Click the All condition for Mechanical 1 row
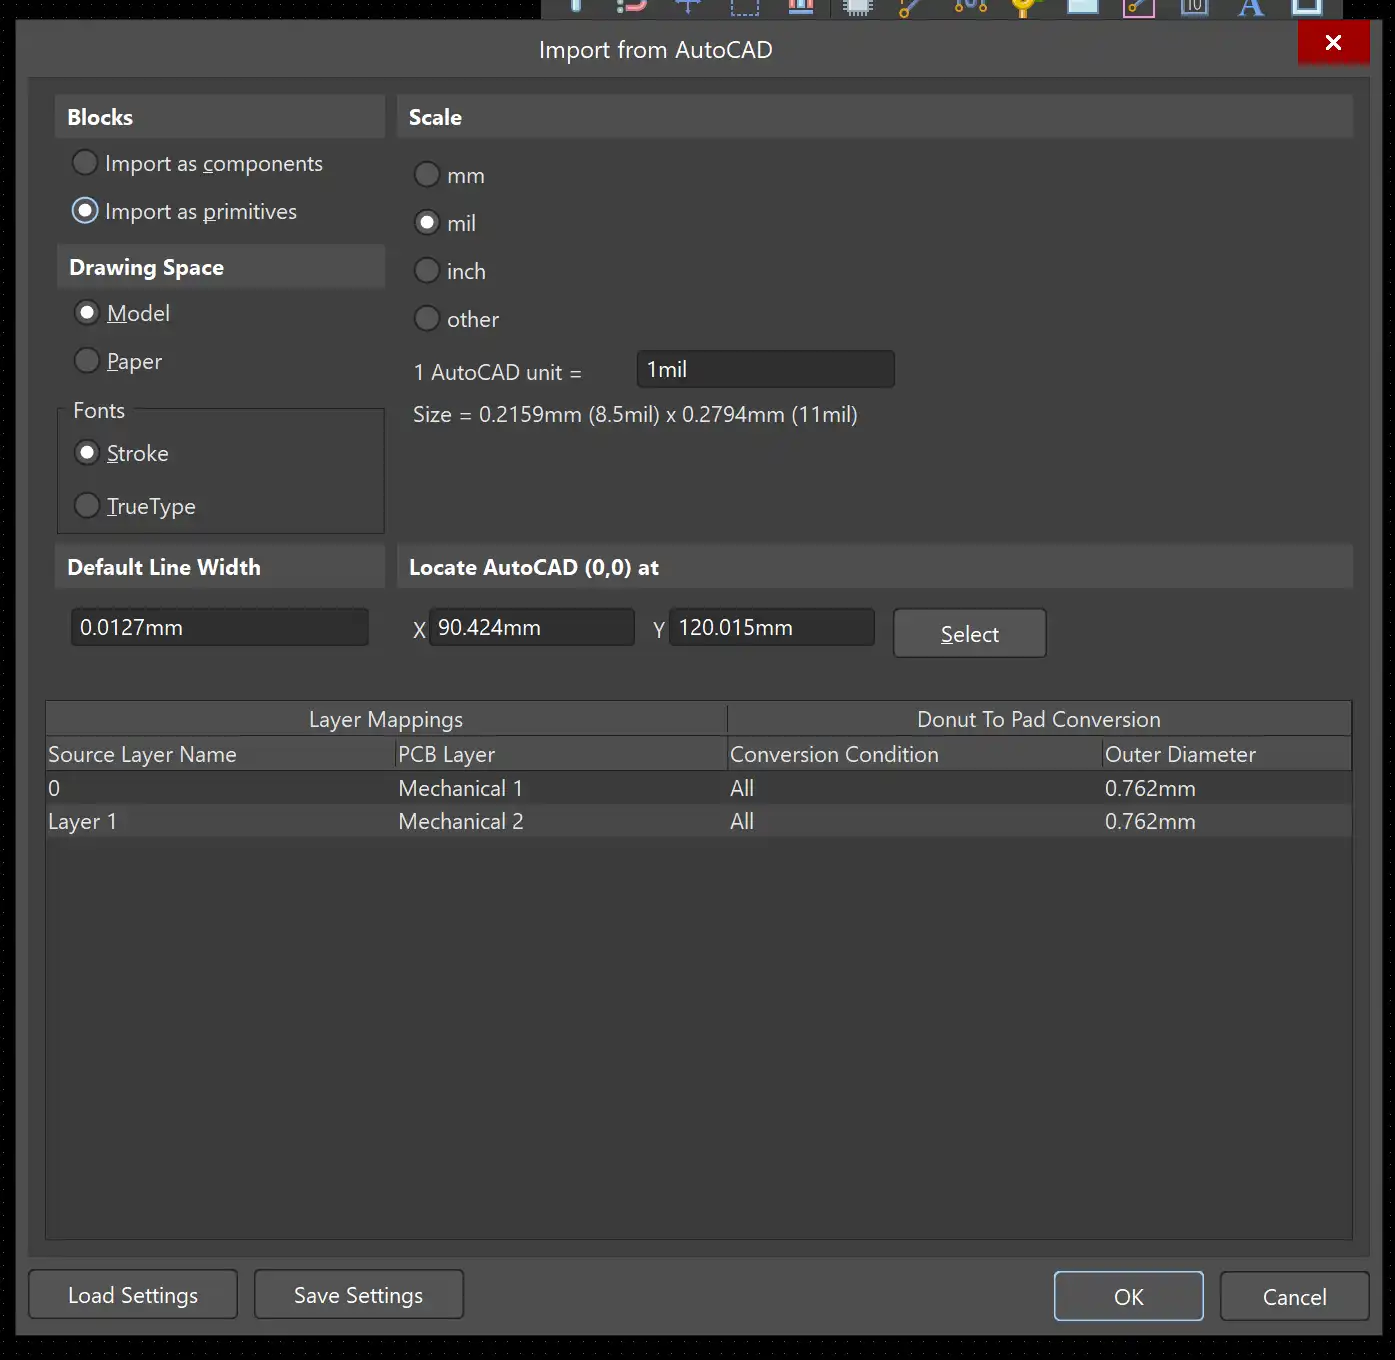 tap(915, 788)
